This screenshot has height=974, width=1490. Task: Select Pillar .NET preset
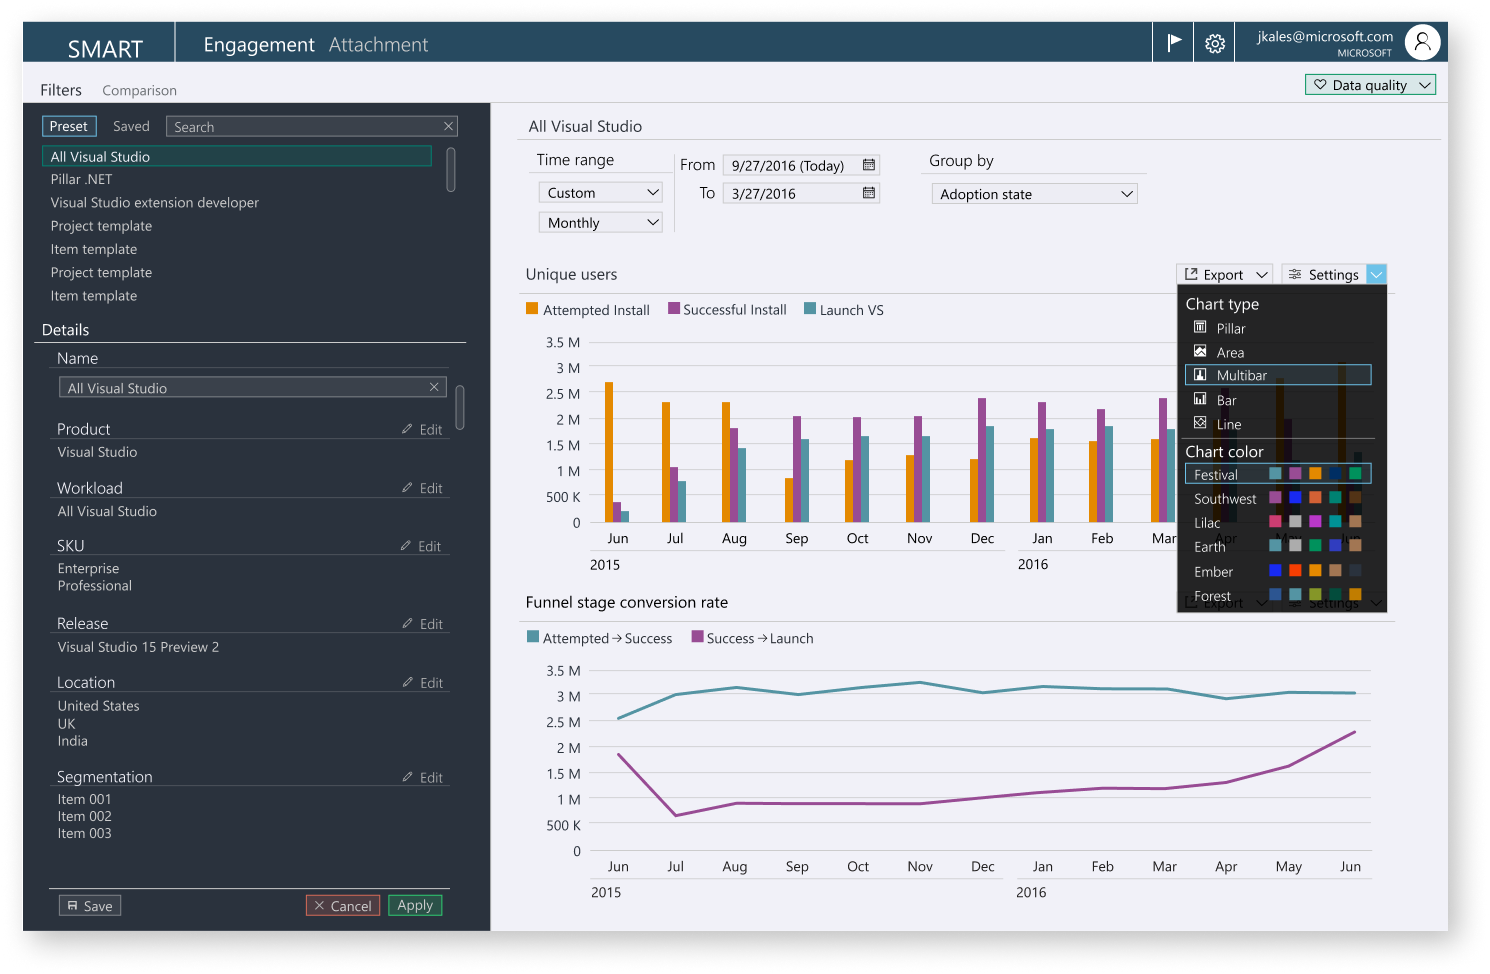(81, 179)
